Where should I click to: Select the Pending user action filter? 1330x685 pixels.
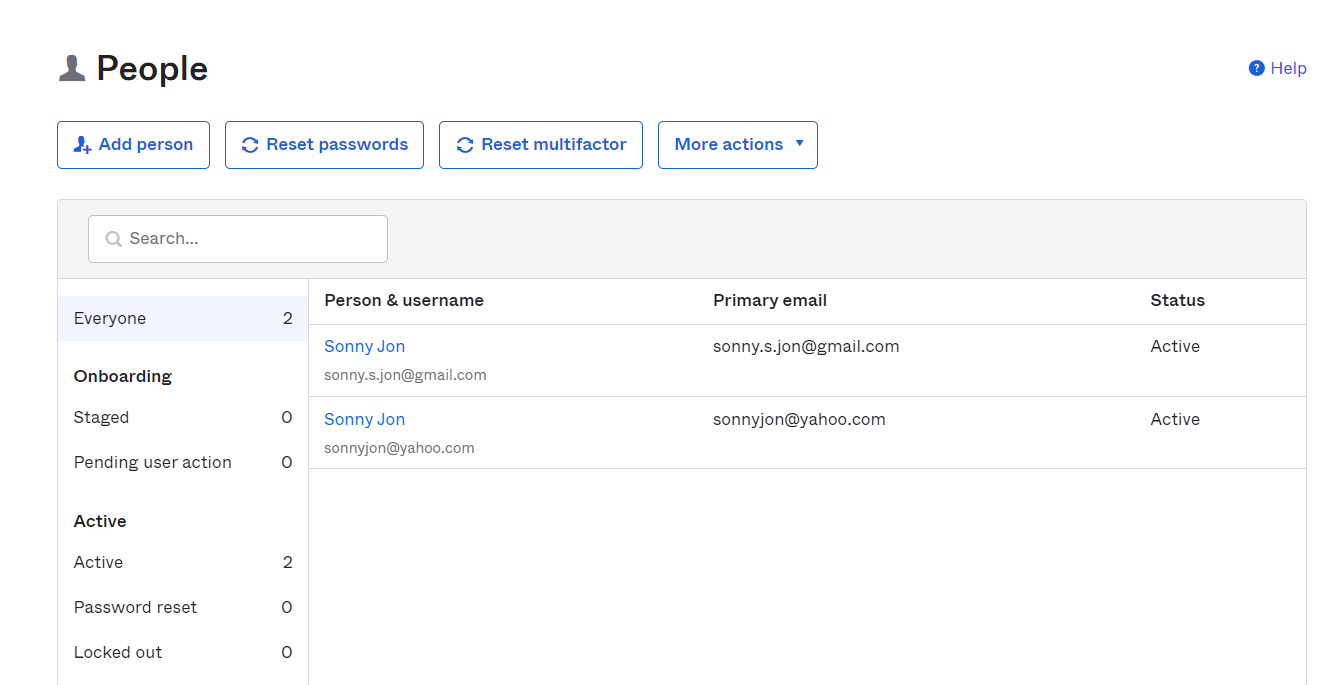coord(152,461)
